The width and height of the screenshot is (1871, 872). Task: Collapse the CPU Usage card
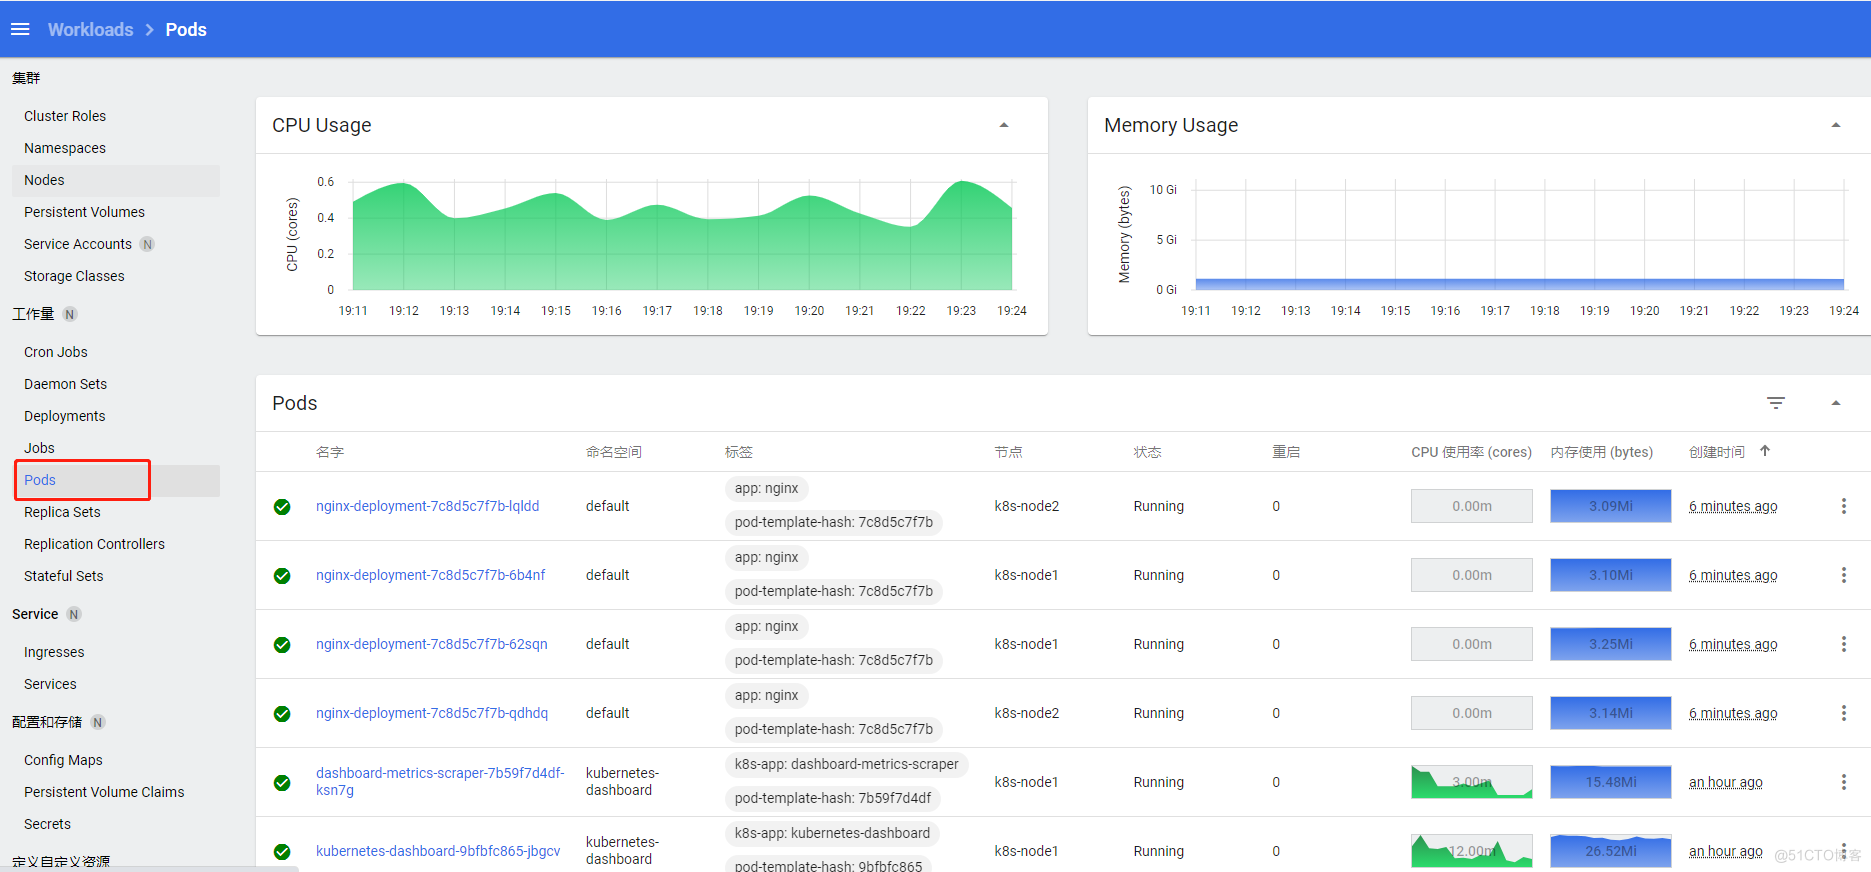pos(1004,125)
